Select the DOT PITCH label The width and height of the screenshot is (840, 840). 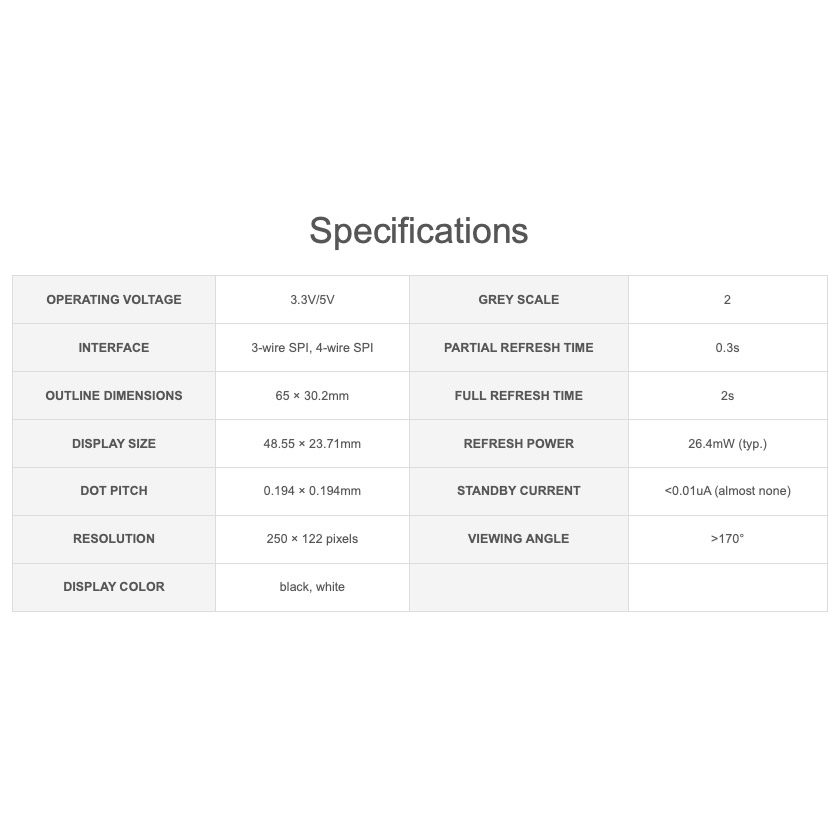114,491
